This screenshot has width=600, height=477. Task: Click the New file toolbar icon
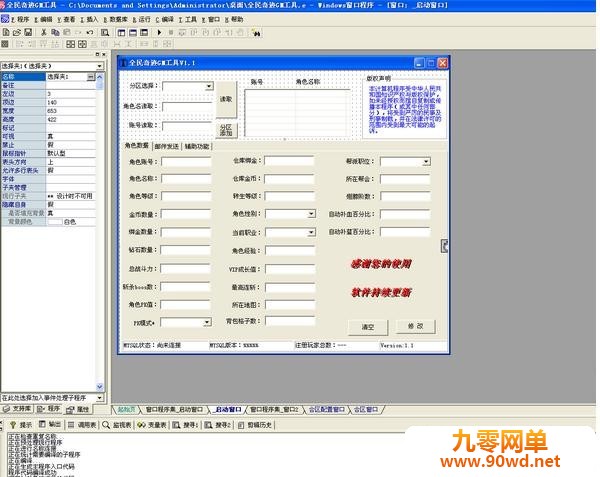6,33
